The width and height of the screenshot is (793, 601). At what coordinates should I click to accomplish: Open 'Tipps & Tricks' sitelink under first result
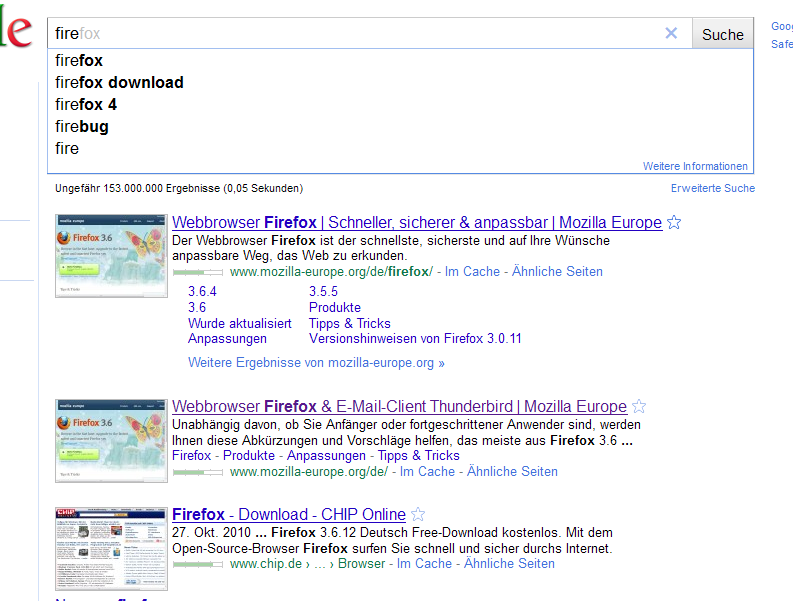(x=349, y=324)
